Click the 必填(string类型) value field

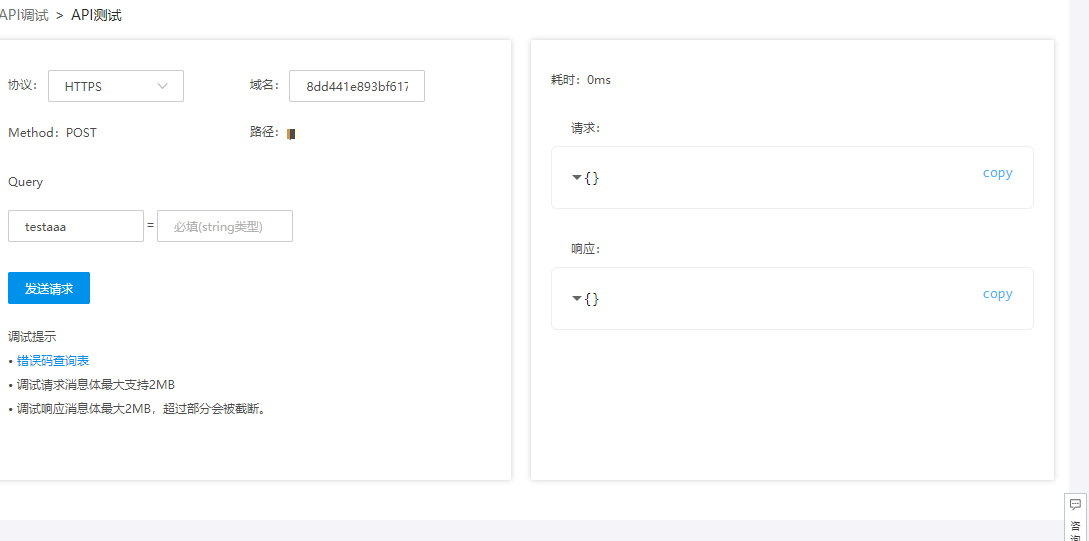pyautogui.click(x=225, y=226)
